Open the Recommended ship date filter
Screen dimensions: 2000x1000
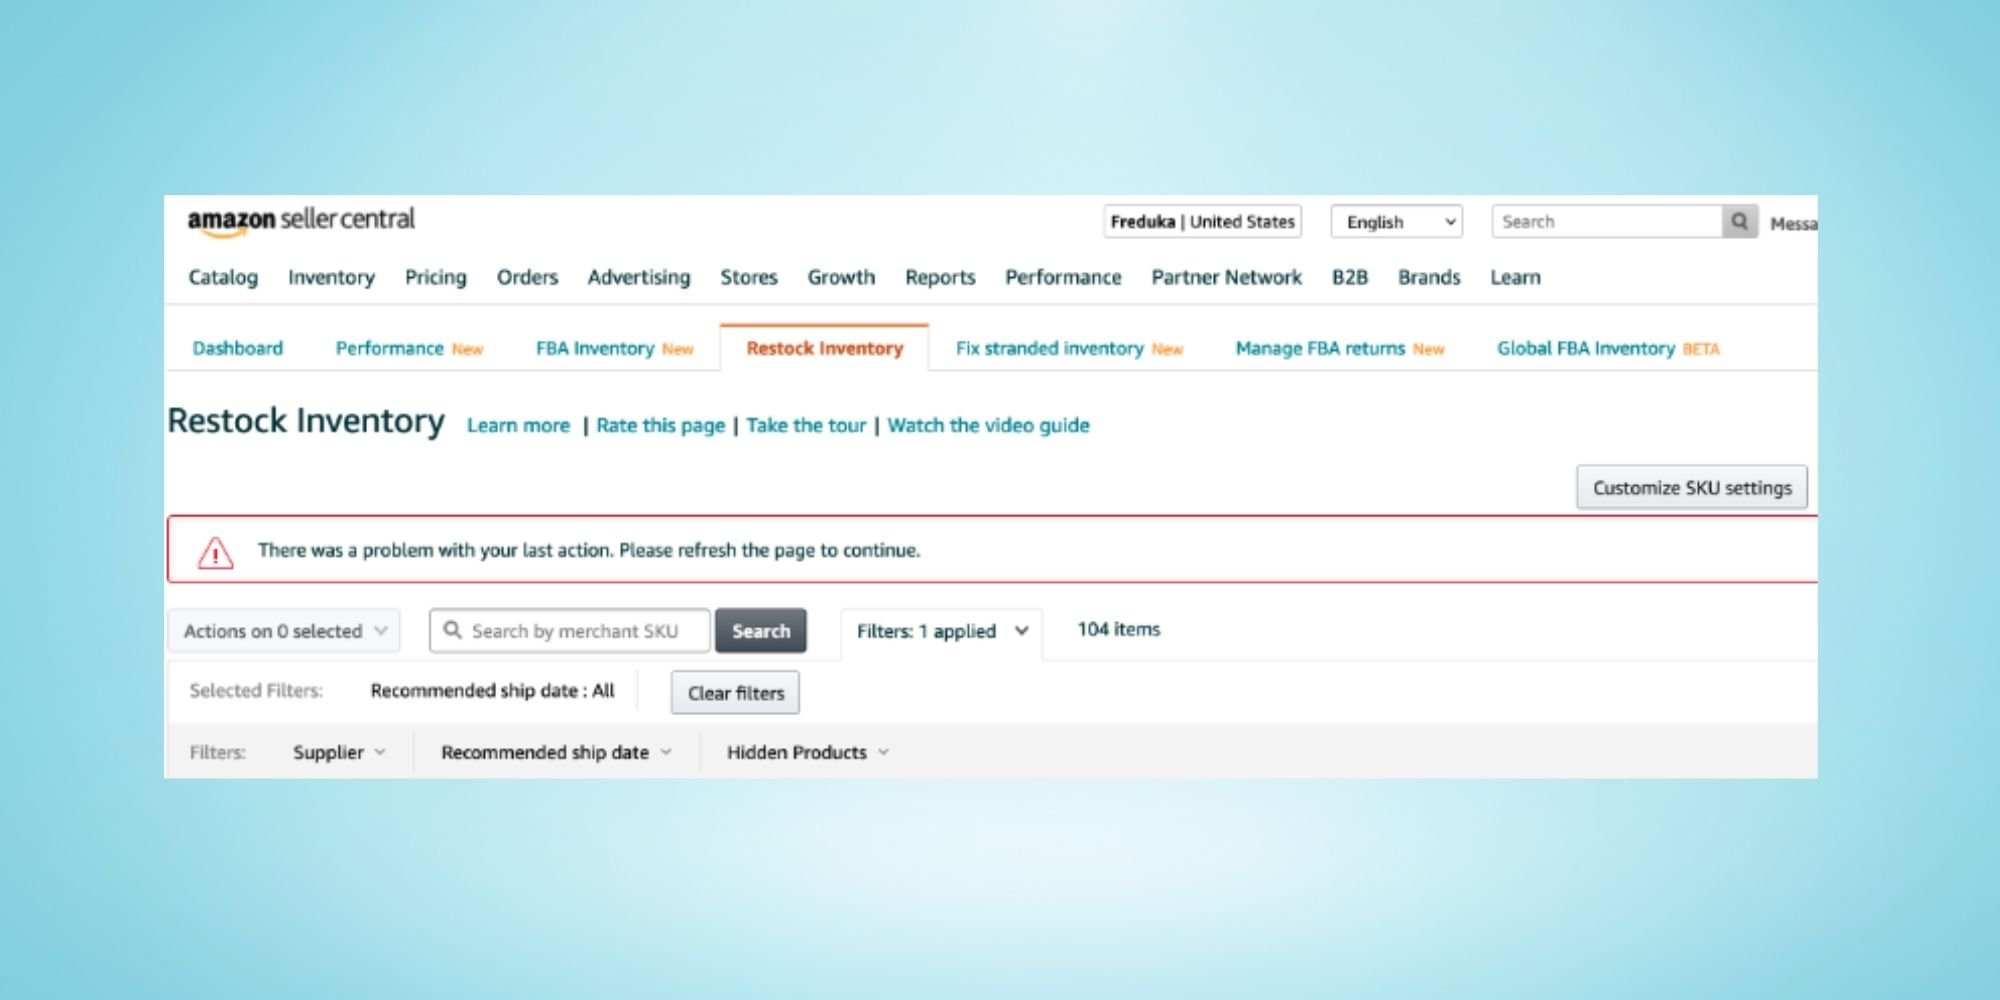[556, 752]
